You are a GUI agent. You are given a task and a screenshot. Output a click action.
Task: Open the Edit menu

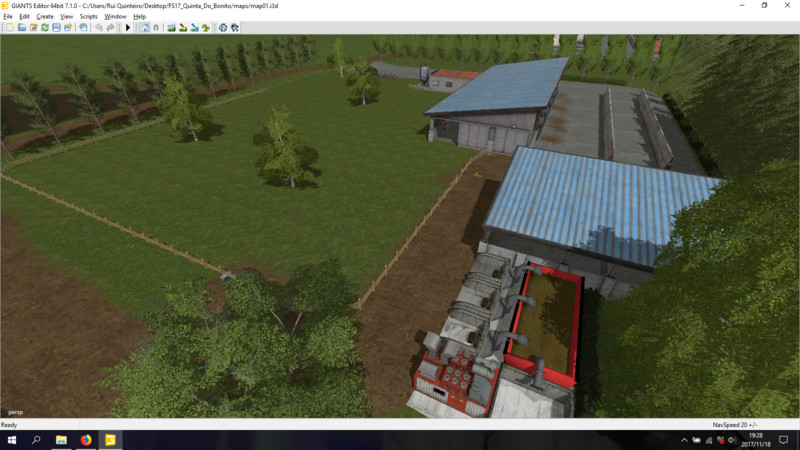pyautogui.click(x=24, y=17)
